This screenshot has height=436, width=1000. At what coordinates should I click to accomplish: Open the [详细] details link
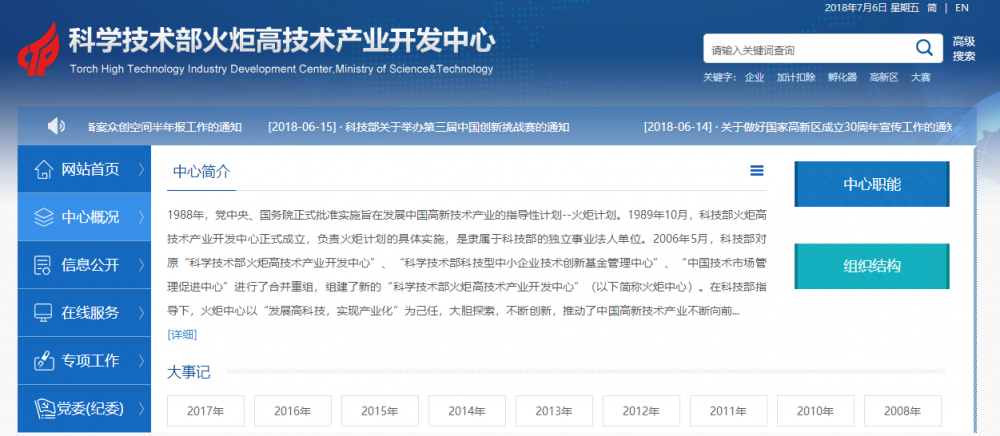point(182,334)
